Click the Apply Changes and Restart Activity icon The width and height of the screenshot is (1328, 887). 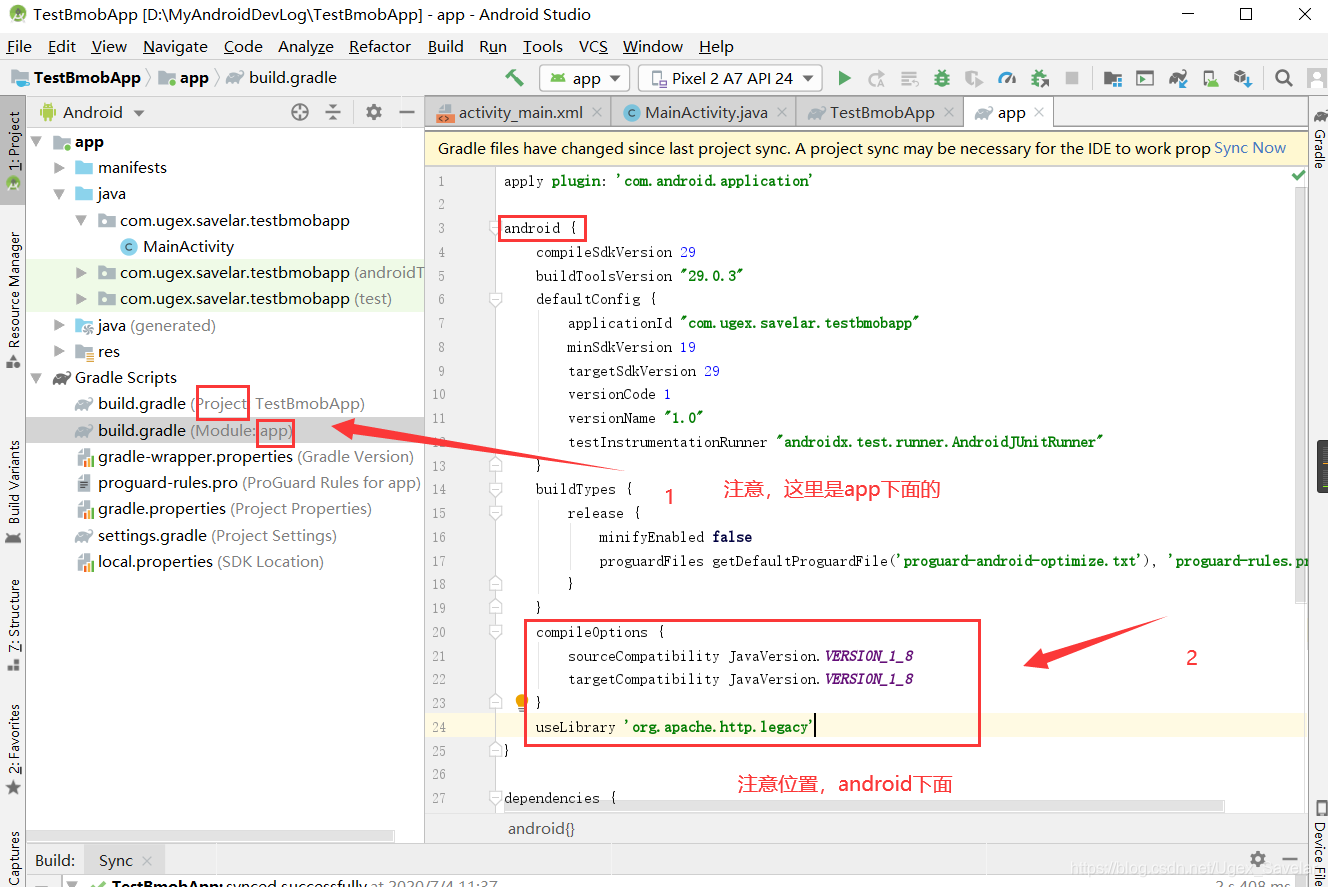[877, 78]
